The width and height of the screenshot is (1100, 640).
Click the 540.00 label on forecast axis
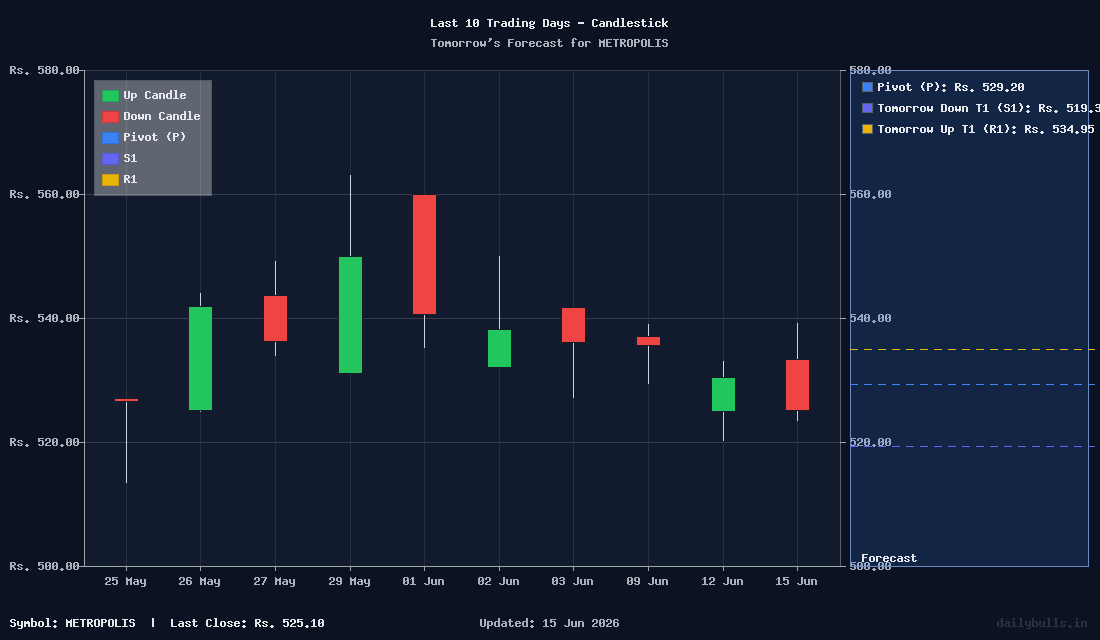(x=871, y=319)
